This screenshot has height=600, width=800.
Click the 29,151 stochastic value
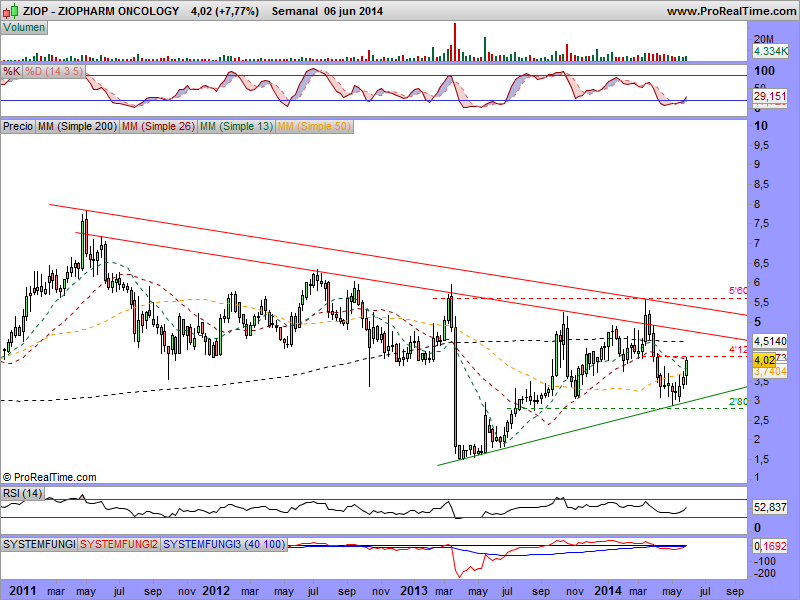coord(770,96)
